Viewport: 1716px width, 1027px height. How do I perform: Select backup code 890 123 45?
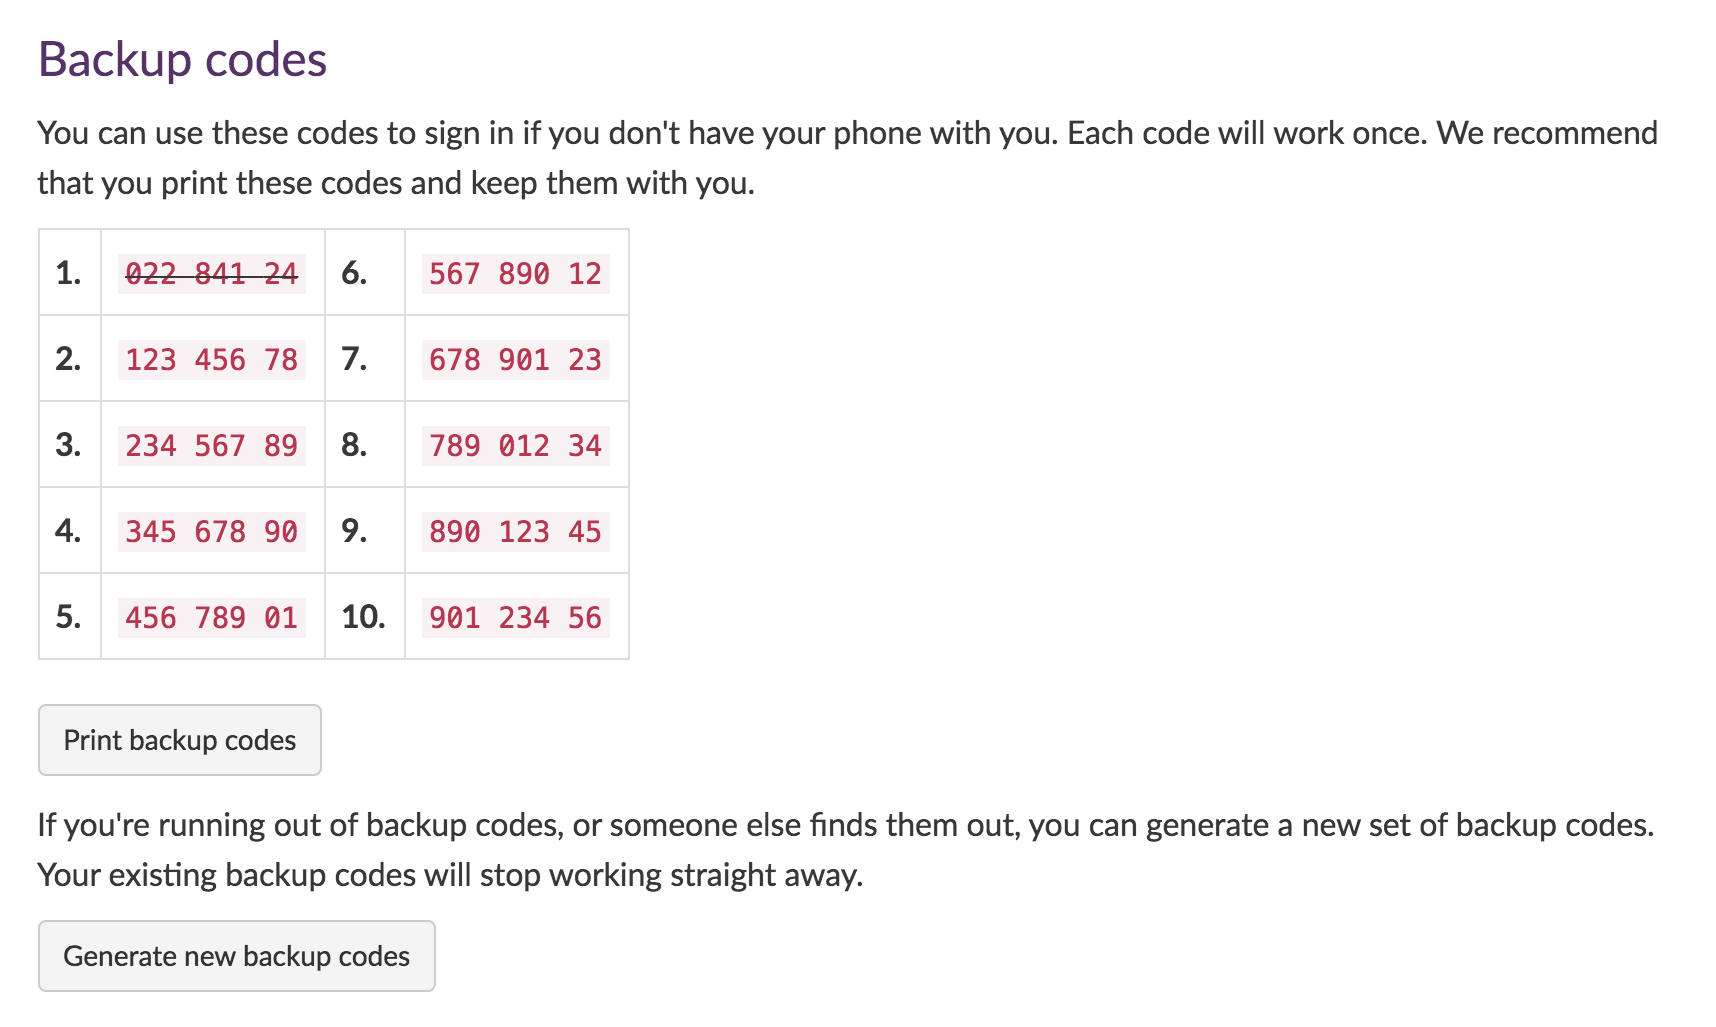click(x=516, y=532)
